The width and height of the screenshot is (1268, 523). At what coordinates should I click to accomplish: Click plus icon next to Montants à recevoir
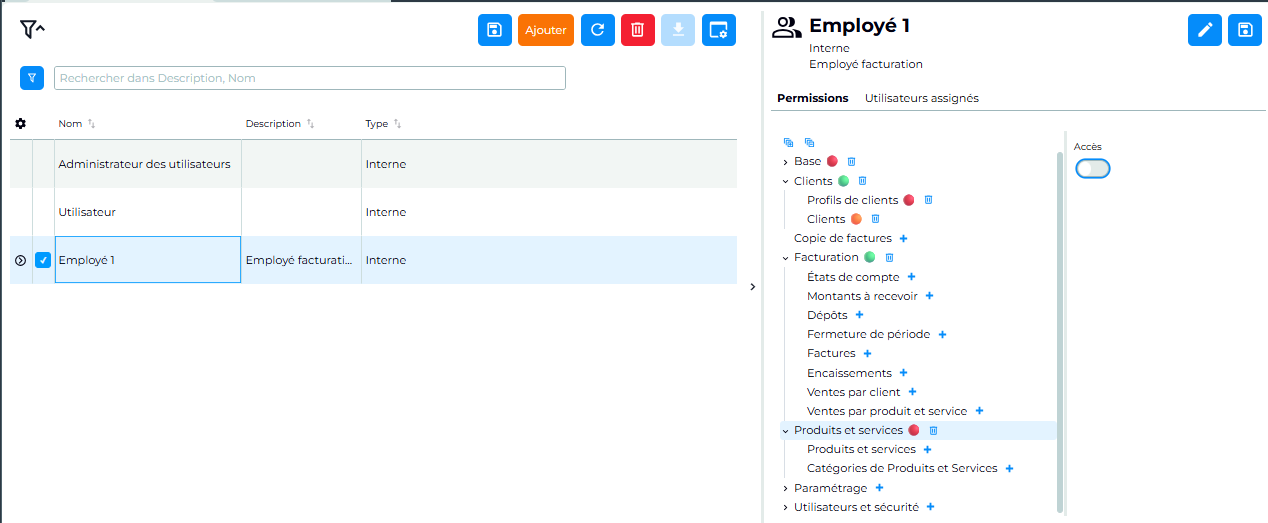929,296
